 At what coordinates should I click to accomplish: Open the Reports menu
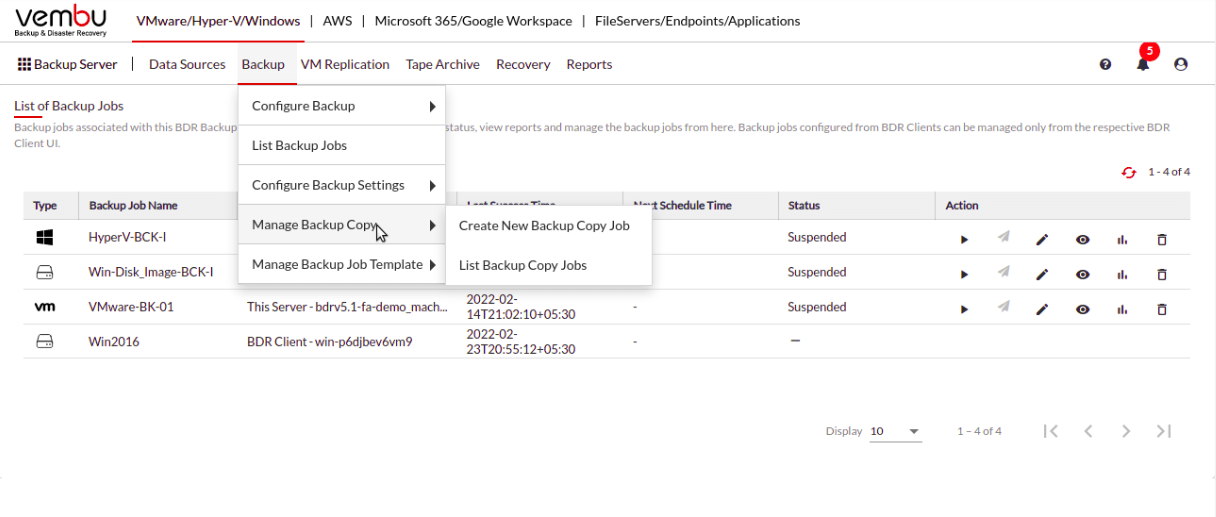pos(589,64)
